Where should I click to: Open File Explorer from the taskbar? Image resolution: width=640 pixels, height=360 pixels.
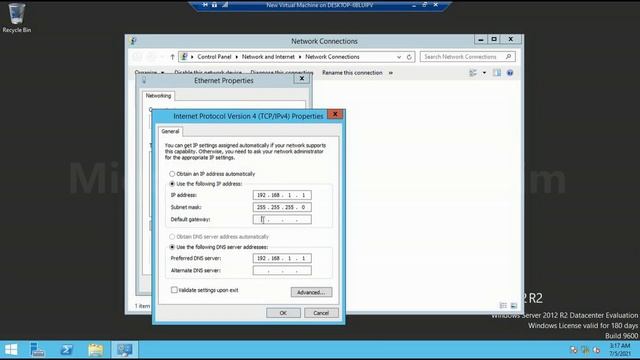(96, 350)
